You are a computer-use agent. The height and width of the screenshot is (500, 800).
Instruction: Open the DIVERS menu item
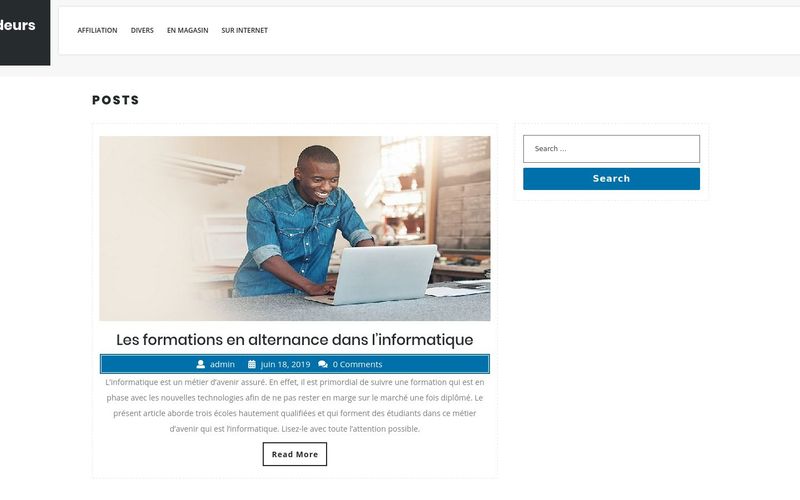pos(142,31)
